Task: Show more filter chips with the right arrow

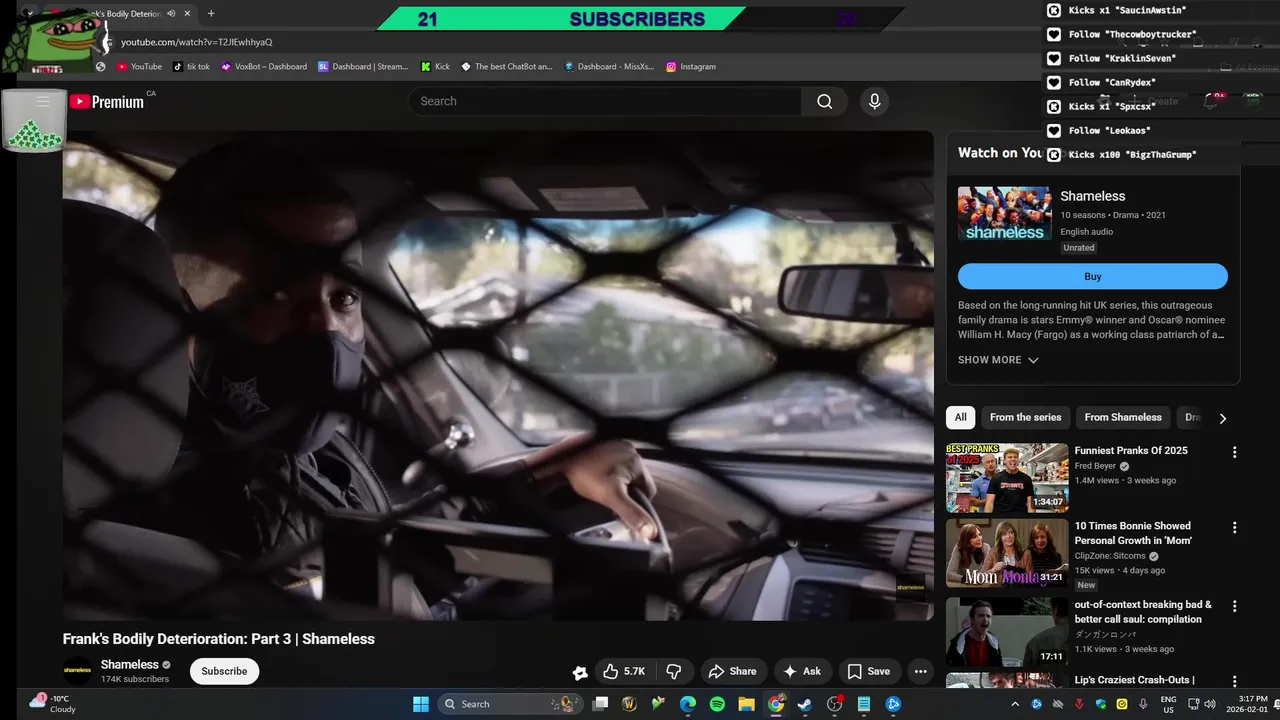Action: [x=1222, y=418]
